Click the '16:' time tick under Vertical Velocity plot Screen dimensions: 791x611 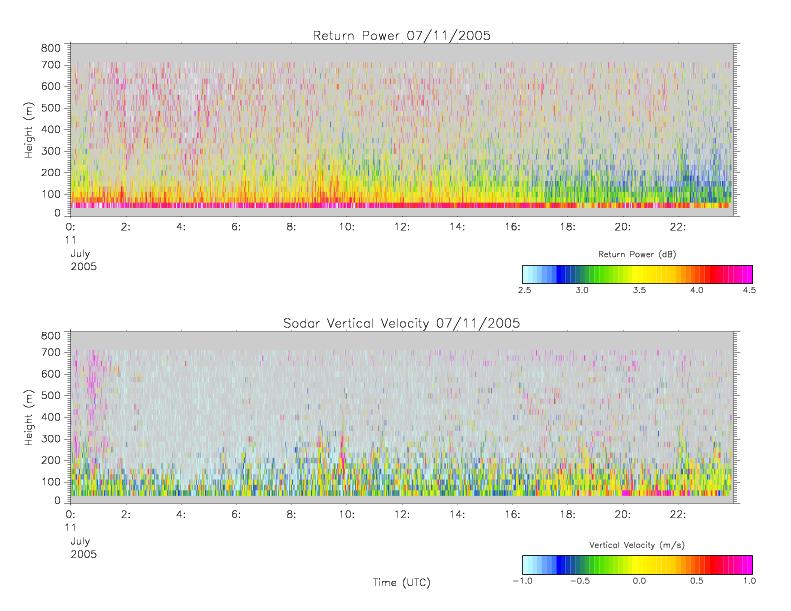tap(513, 515)
